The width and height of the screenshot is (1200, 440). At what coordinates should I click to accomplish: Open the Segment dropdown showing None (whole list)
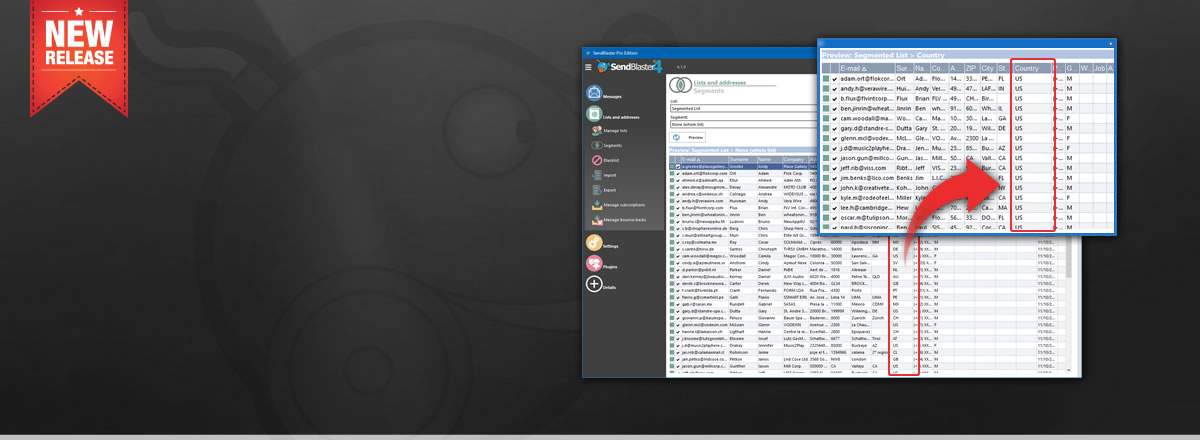[x=744, y=125]
